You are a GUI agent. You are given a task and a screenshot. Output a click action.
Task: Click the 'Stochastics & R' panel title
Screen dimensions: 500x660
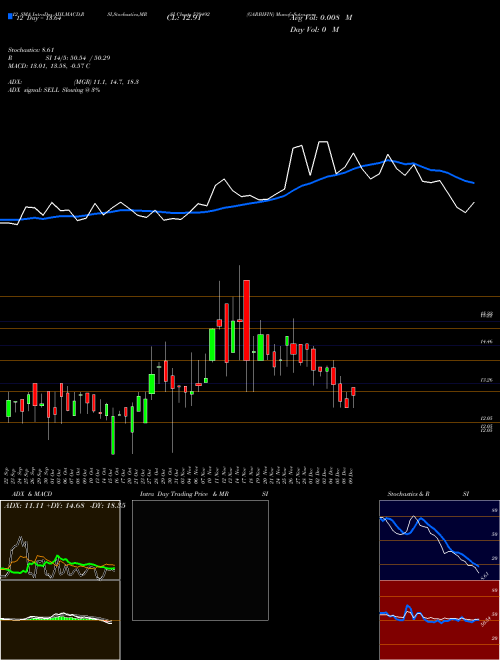408,494
